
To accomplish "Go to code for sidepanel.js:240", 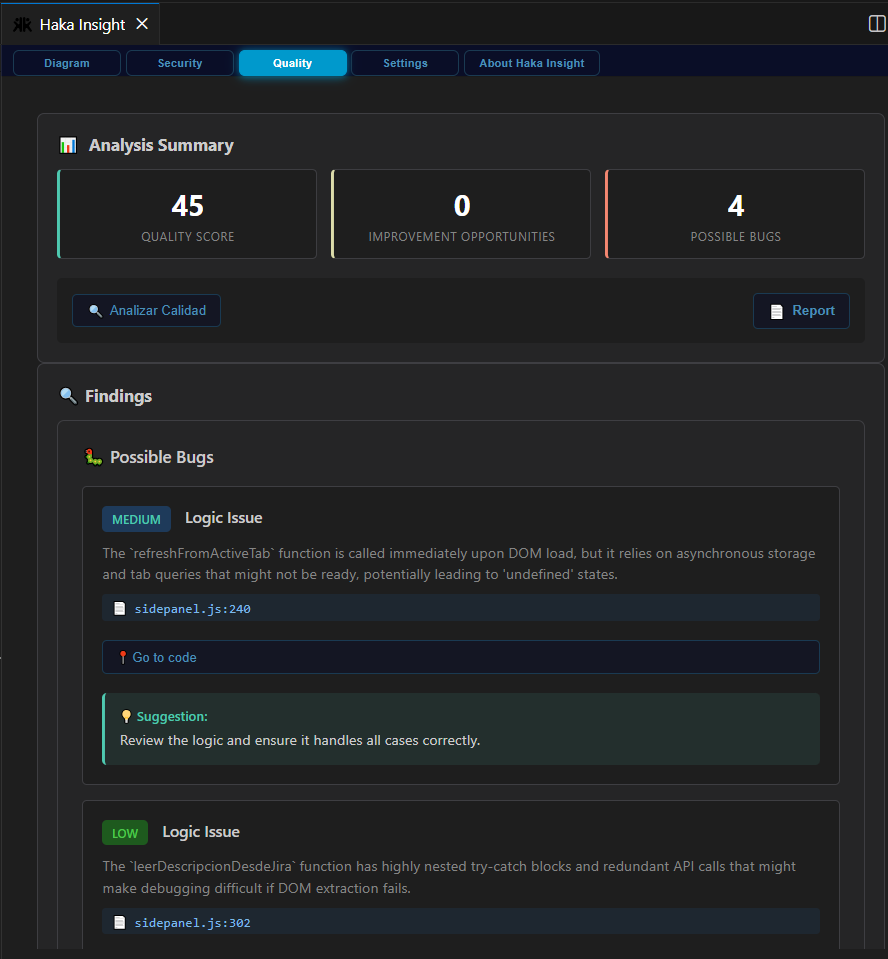I will 461,657.
